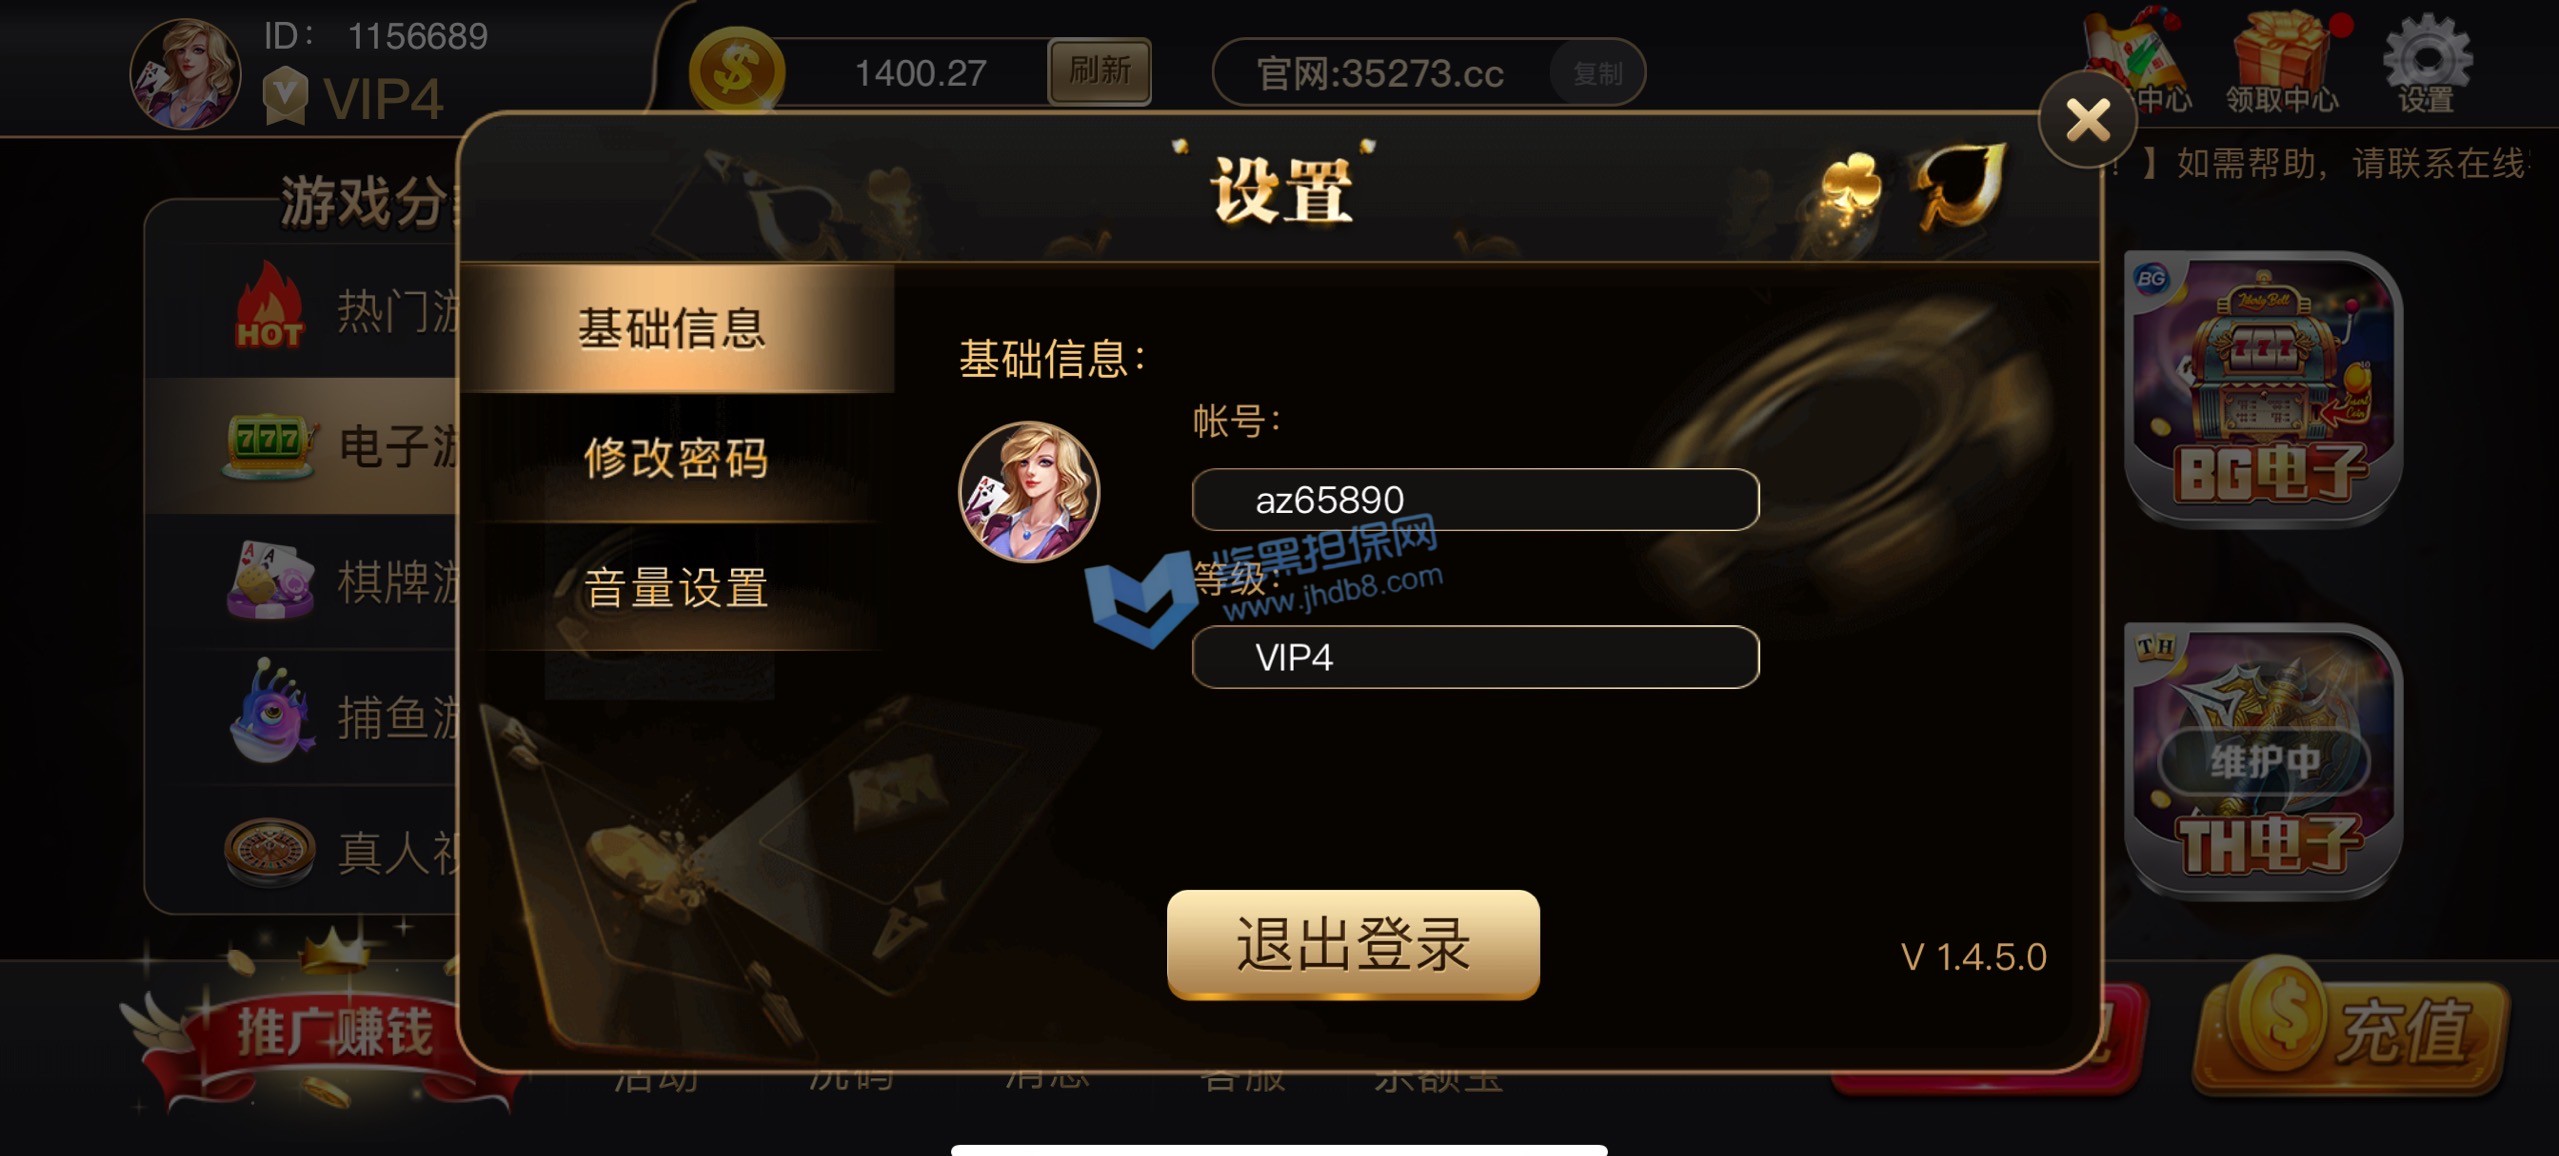Select the playing cards 棋牌 category icon

coord(270,580)
